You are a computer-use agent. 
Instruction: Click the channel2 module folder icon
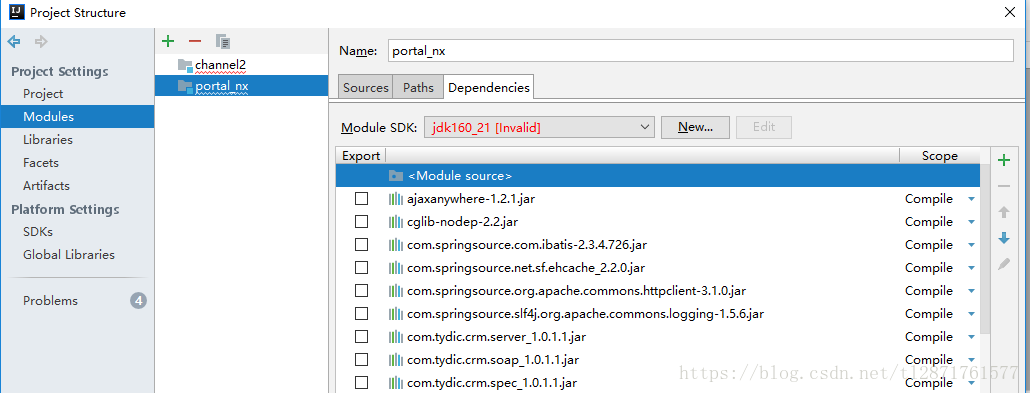point(185,65)
